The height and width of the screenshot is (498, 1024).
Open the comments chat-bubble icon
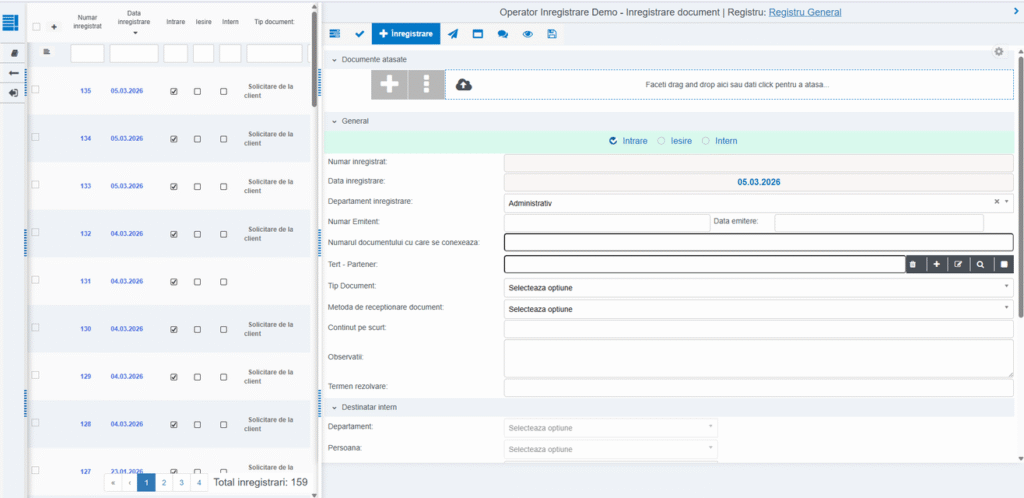point(502,34)
